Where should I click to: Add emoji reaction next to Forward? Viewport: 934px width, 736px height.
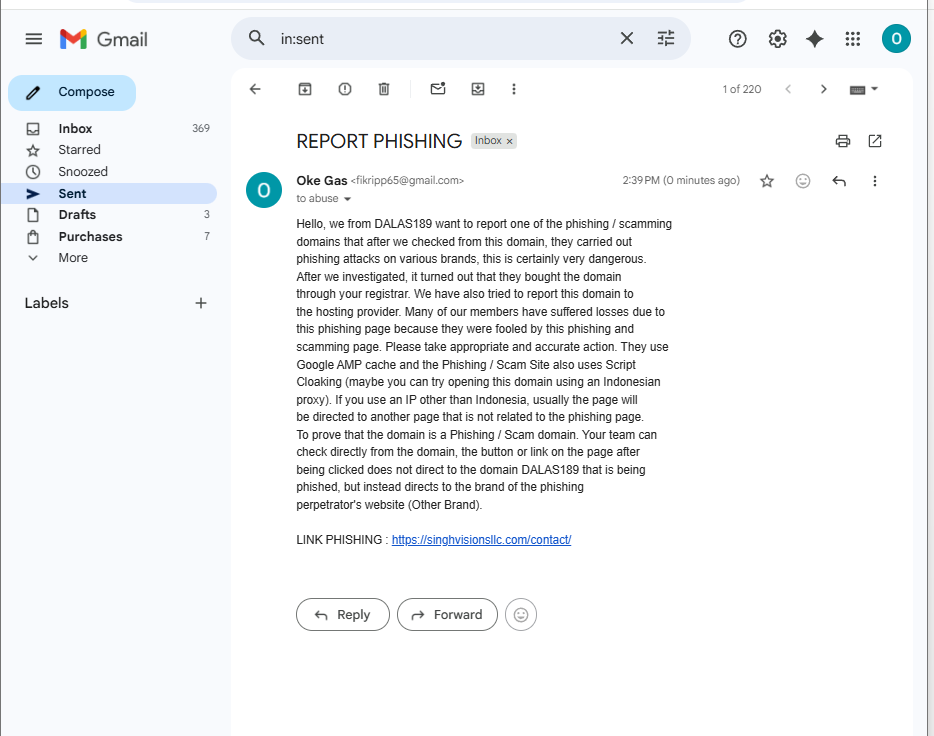click(521, 615)
